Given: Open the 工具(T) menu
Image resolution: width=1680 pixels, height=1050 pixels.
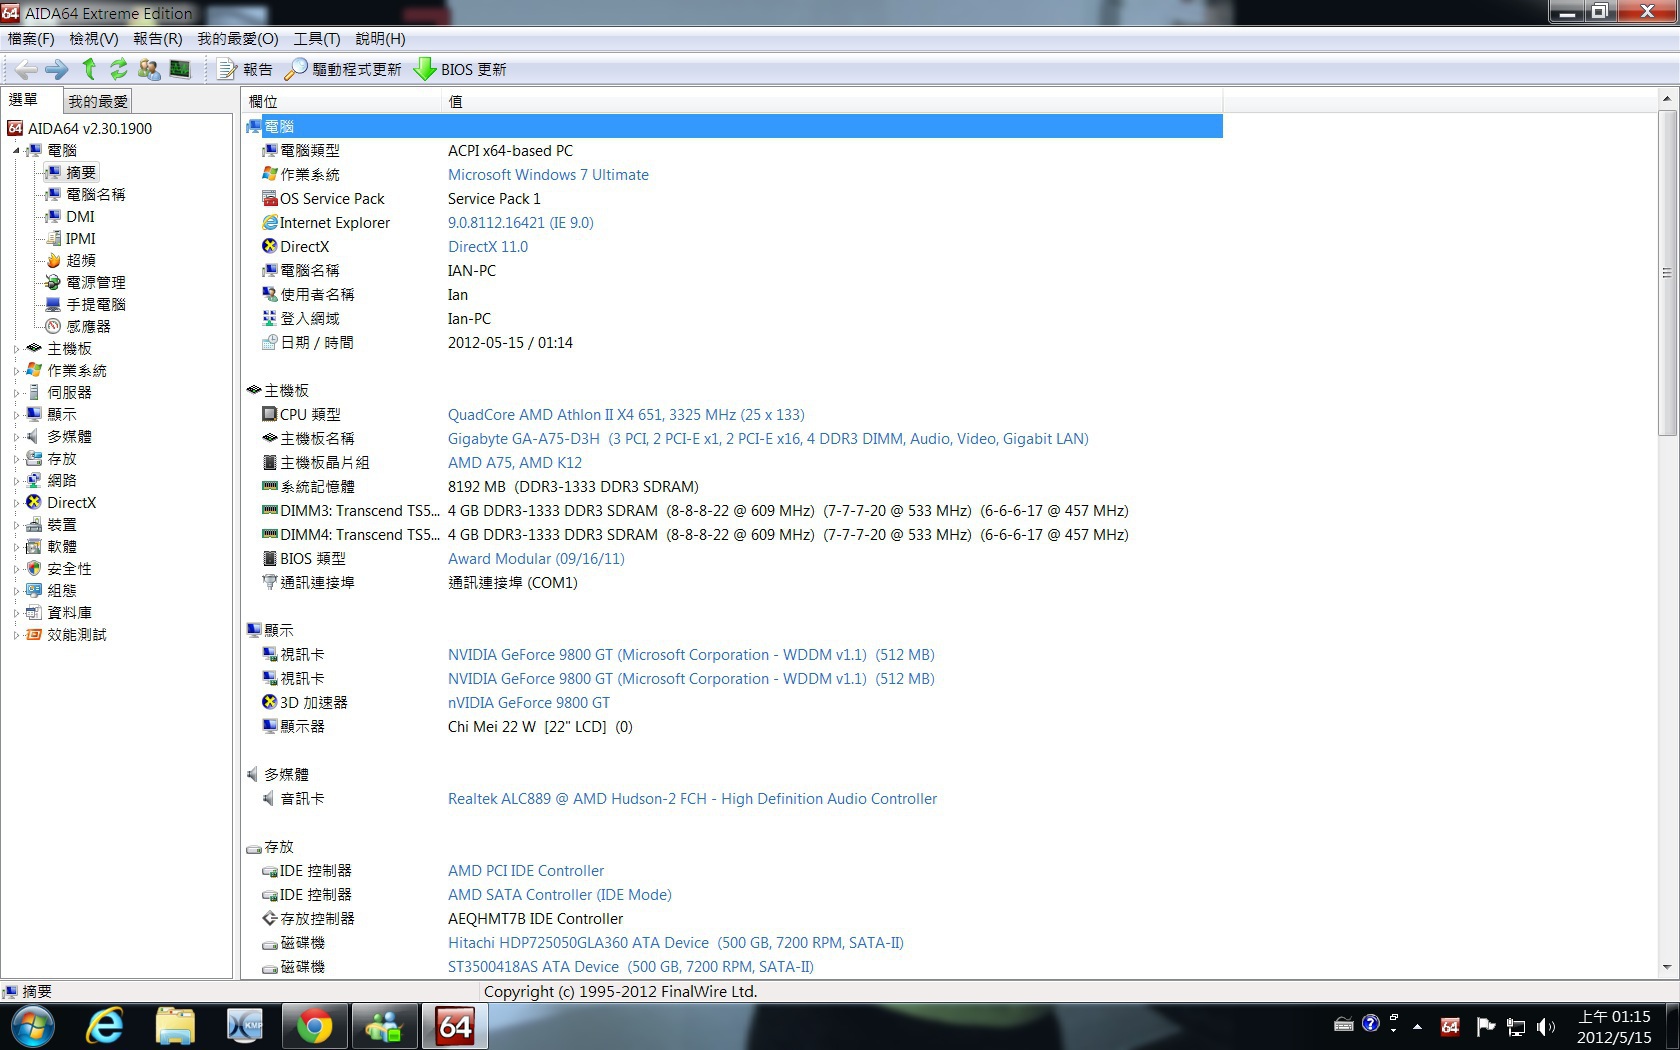Looking at the screenshot, I should 317,39.
